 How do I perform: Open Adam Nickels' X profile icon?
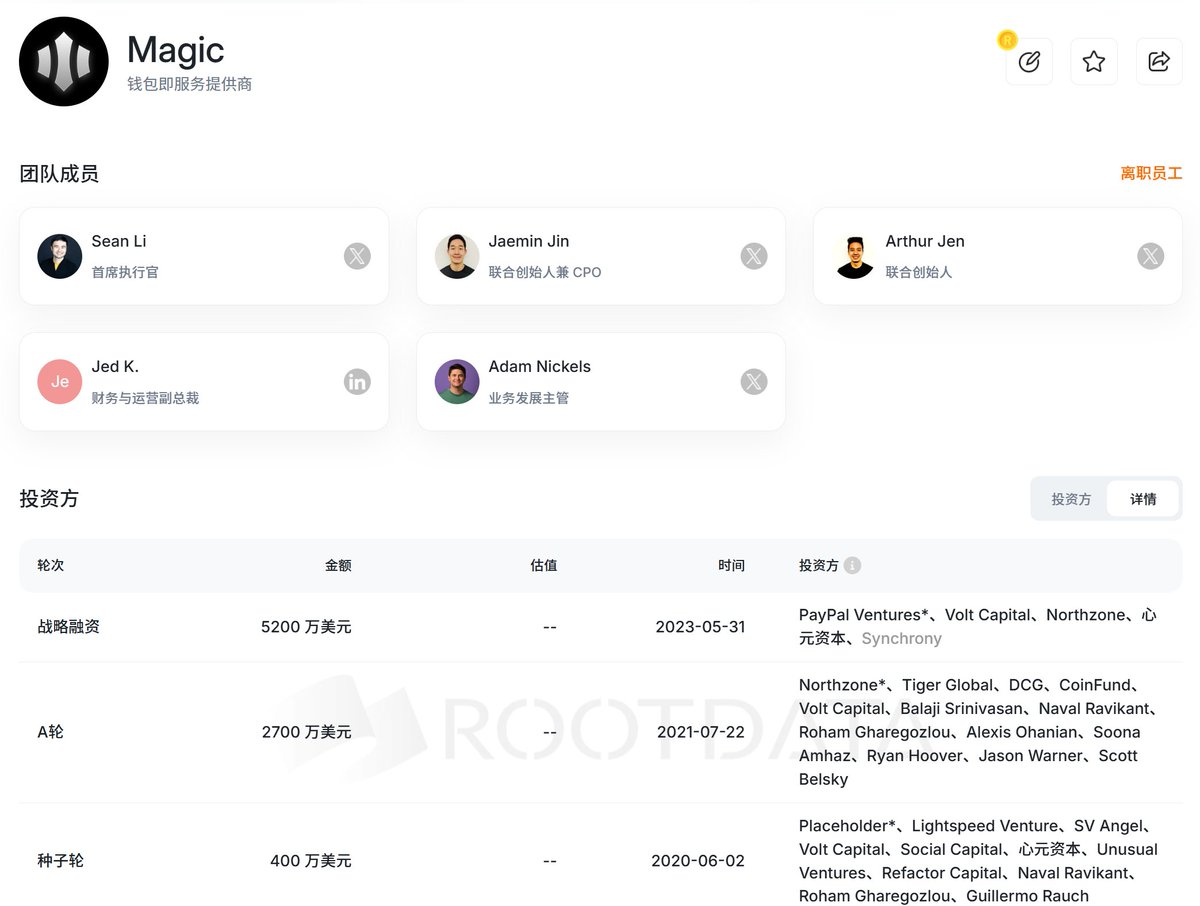point(754,381)
